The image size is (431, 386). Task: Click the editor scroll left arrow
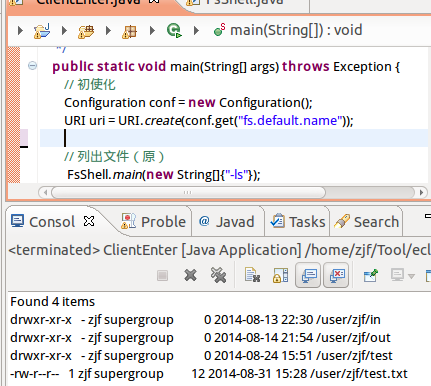tap(45, 192)
